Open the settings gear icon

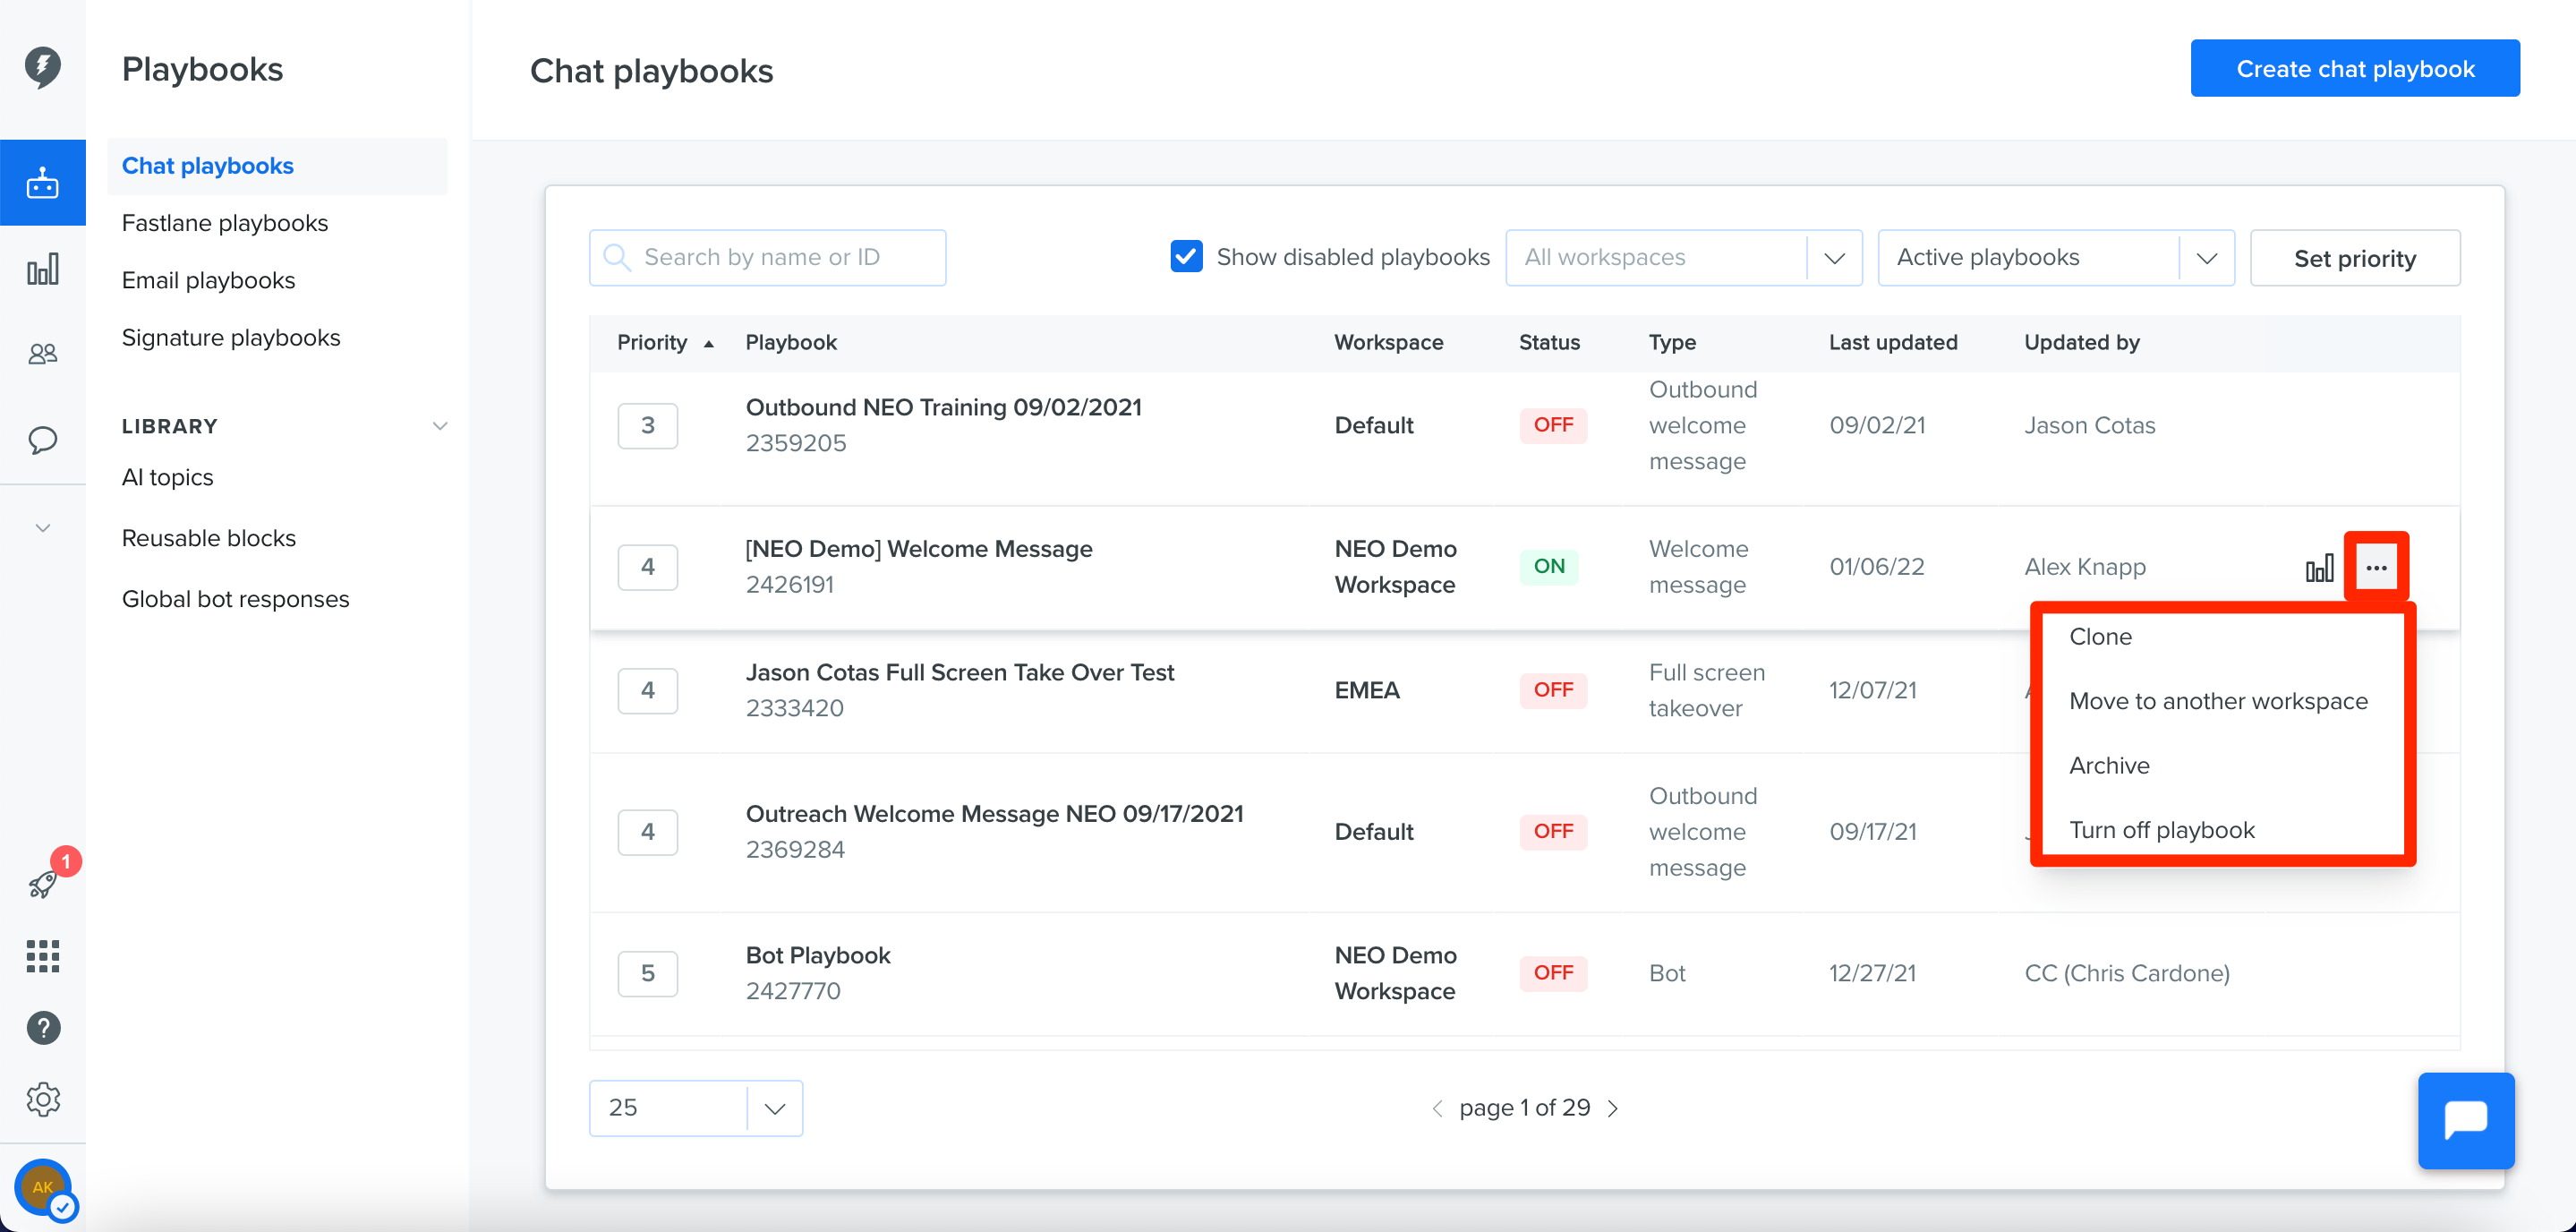tap(43, 1100)
